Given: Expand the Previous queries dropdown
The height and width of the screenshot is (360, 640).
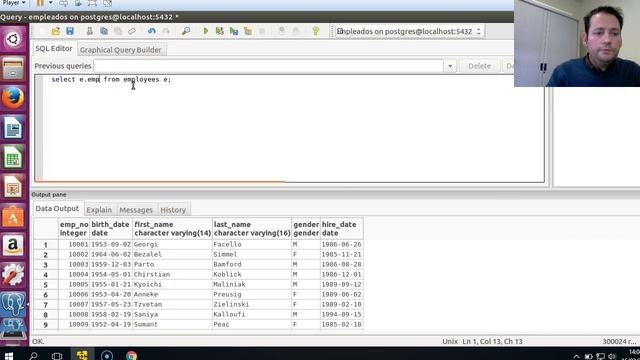Looking at the screenshot, I should pos(450,66).
